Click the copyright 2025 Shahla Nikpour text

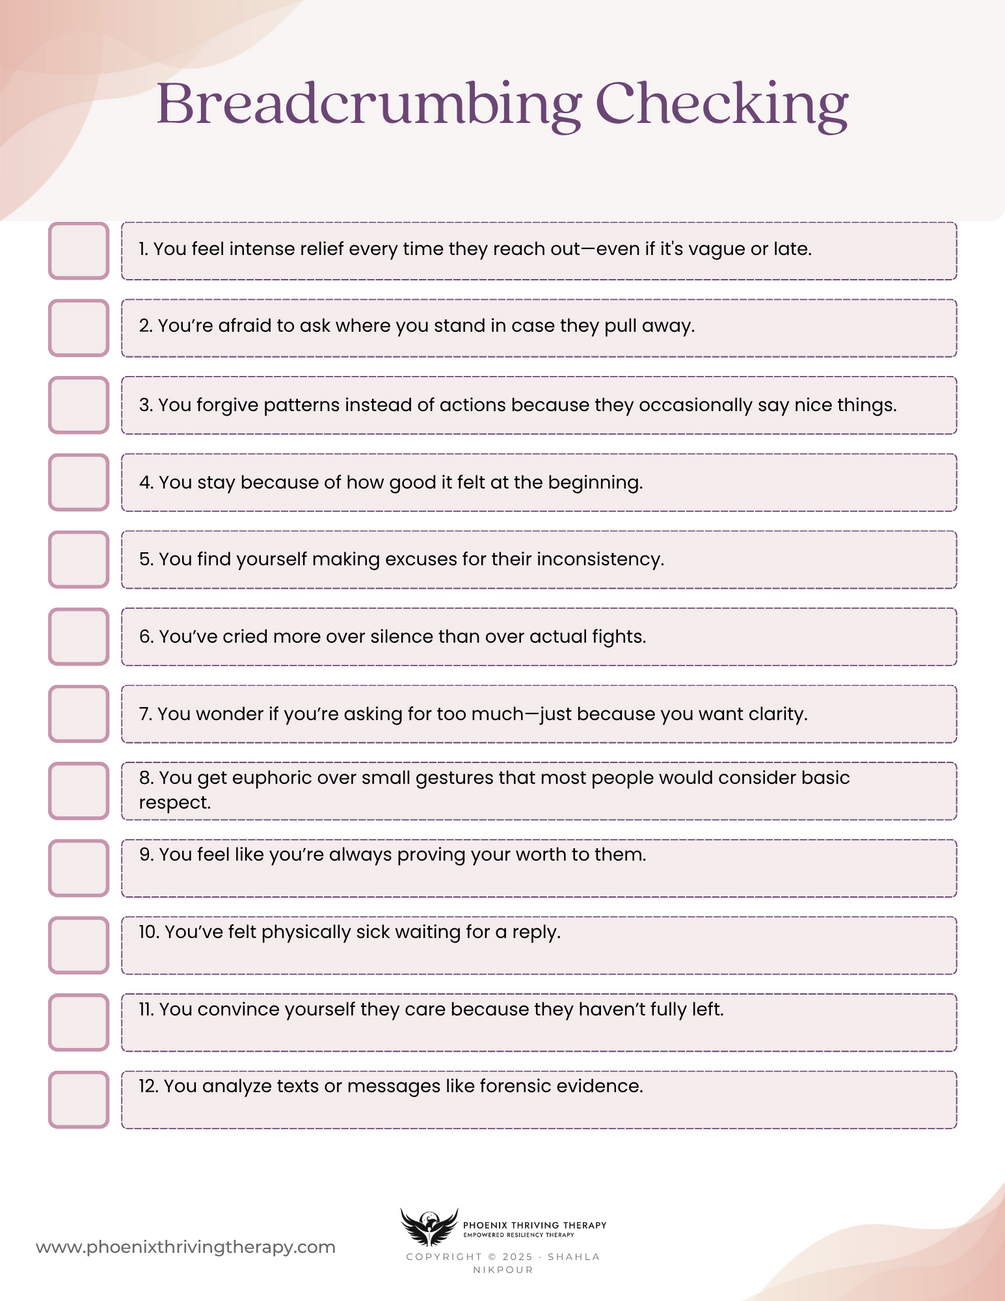503,1263
